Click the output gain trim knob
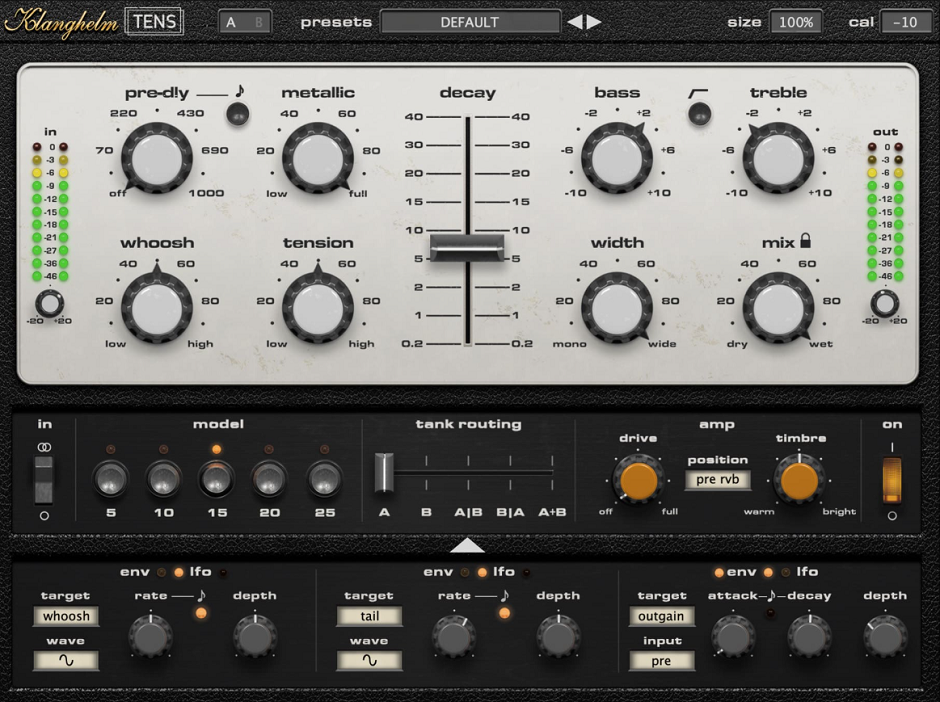This screenshot has width=940, height=702. [x=884, y=303]
